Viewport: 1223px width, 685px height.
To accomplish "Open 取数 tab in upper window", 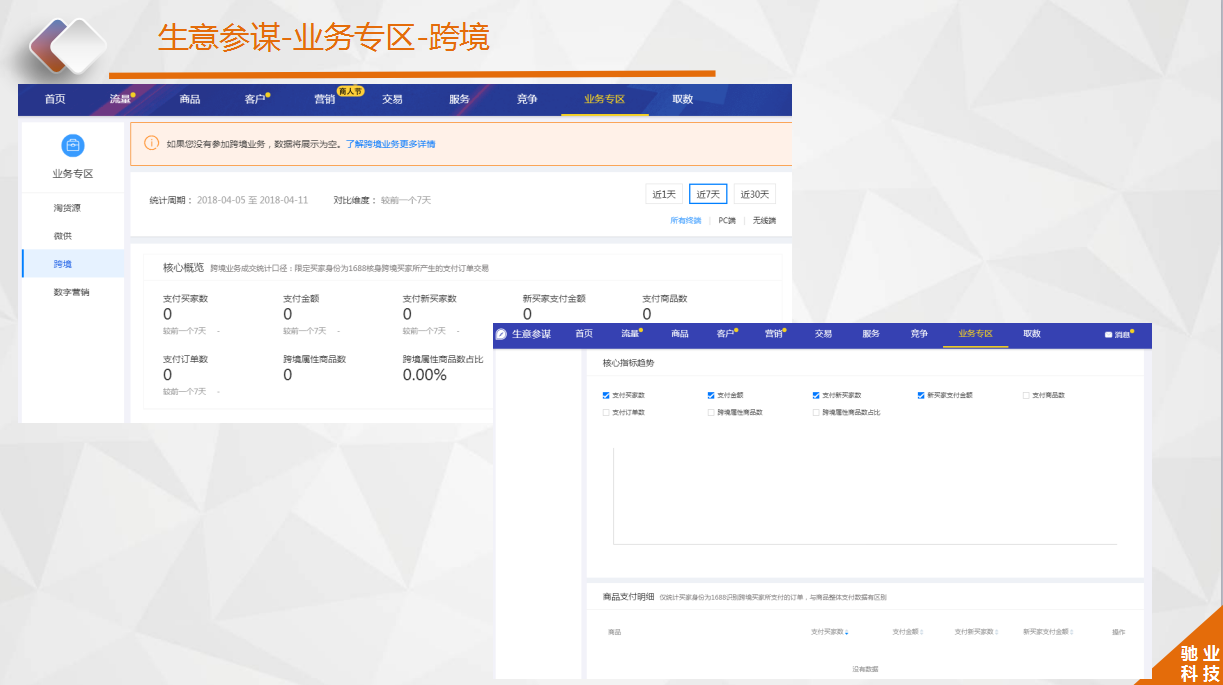I will 683,99.
